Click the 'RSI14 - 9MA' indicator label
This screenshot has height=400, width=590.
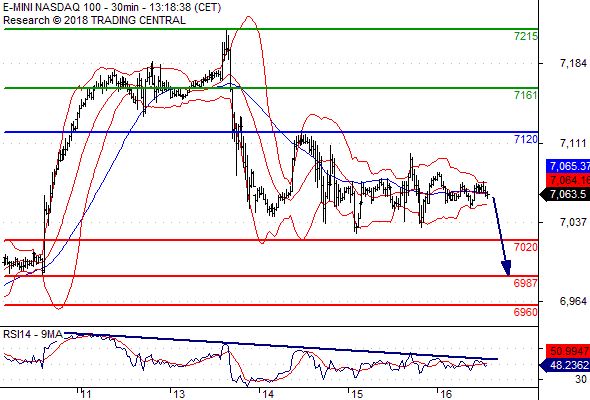[x=33, y=334]
